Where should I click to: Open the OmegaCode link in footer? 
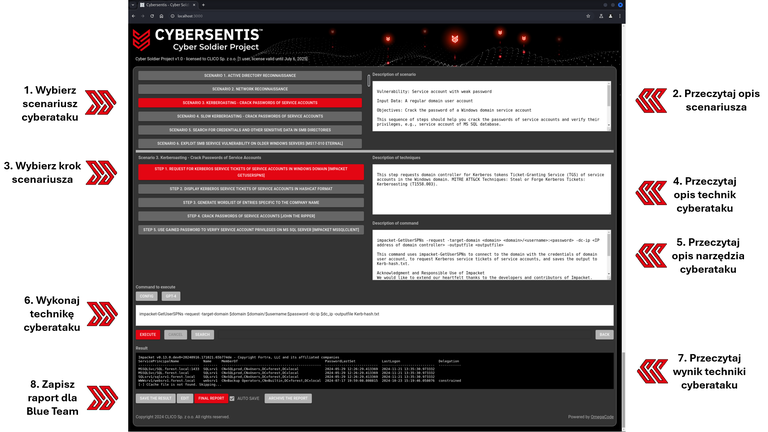602,417
